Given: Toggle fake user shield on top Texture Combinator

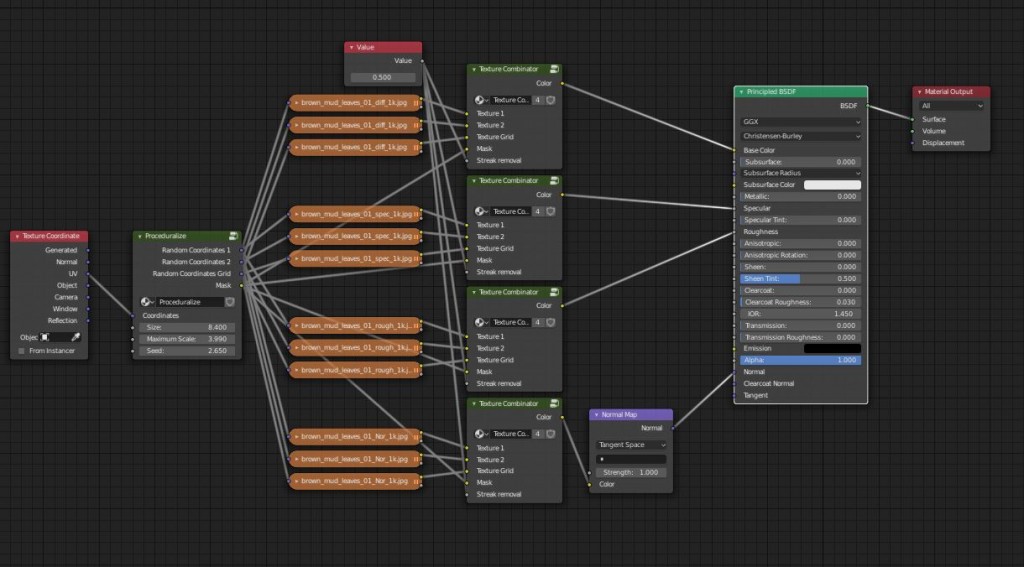Looking at the screenshot, I should tap(550, 100).
